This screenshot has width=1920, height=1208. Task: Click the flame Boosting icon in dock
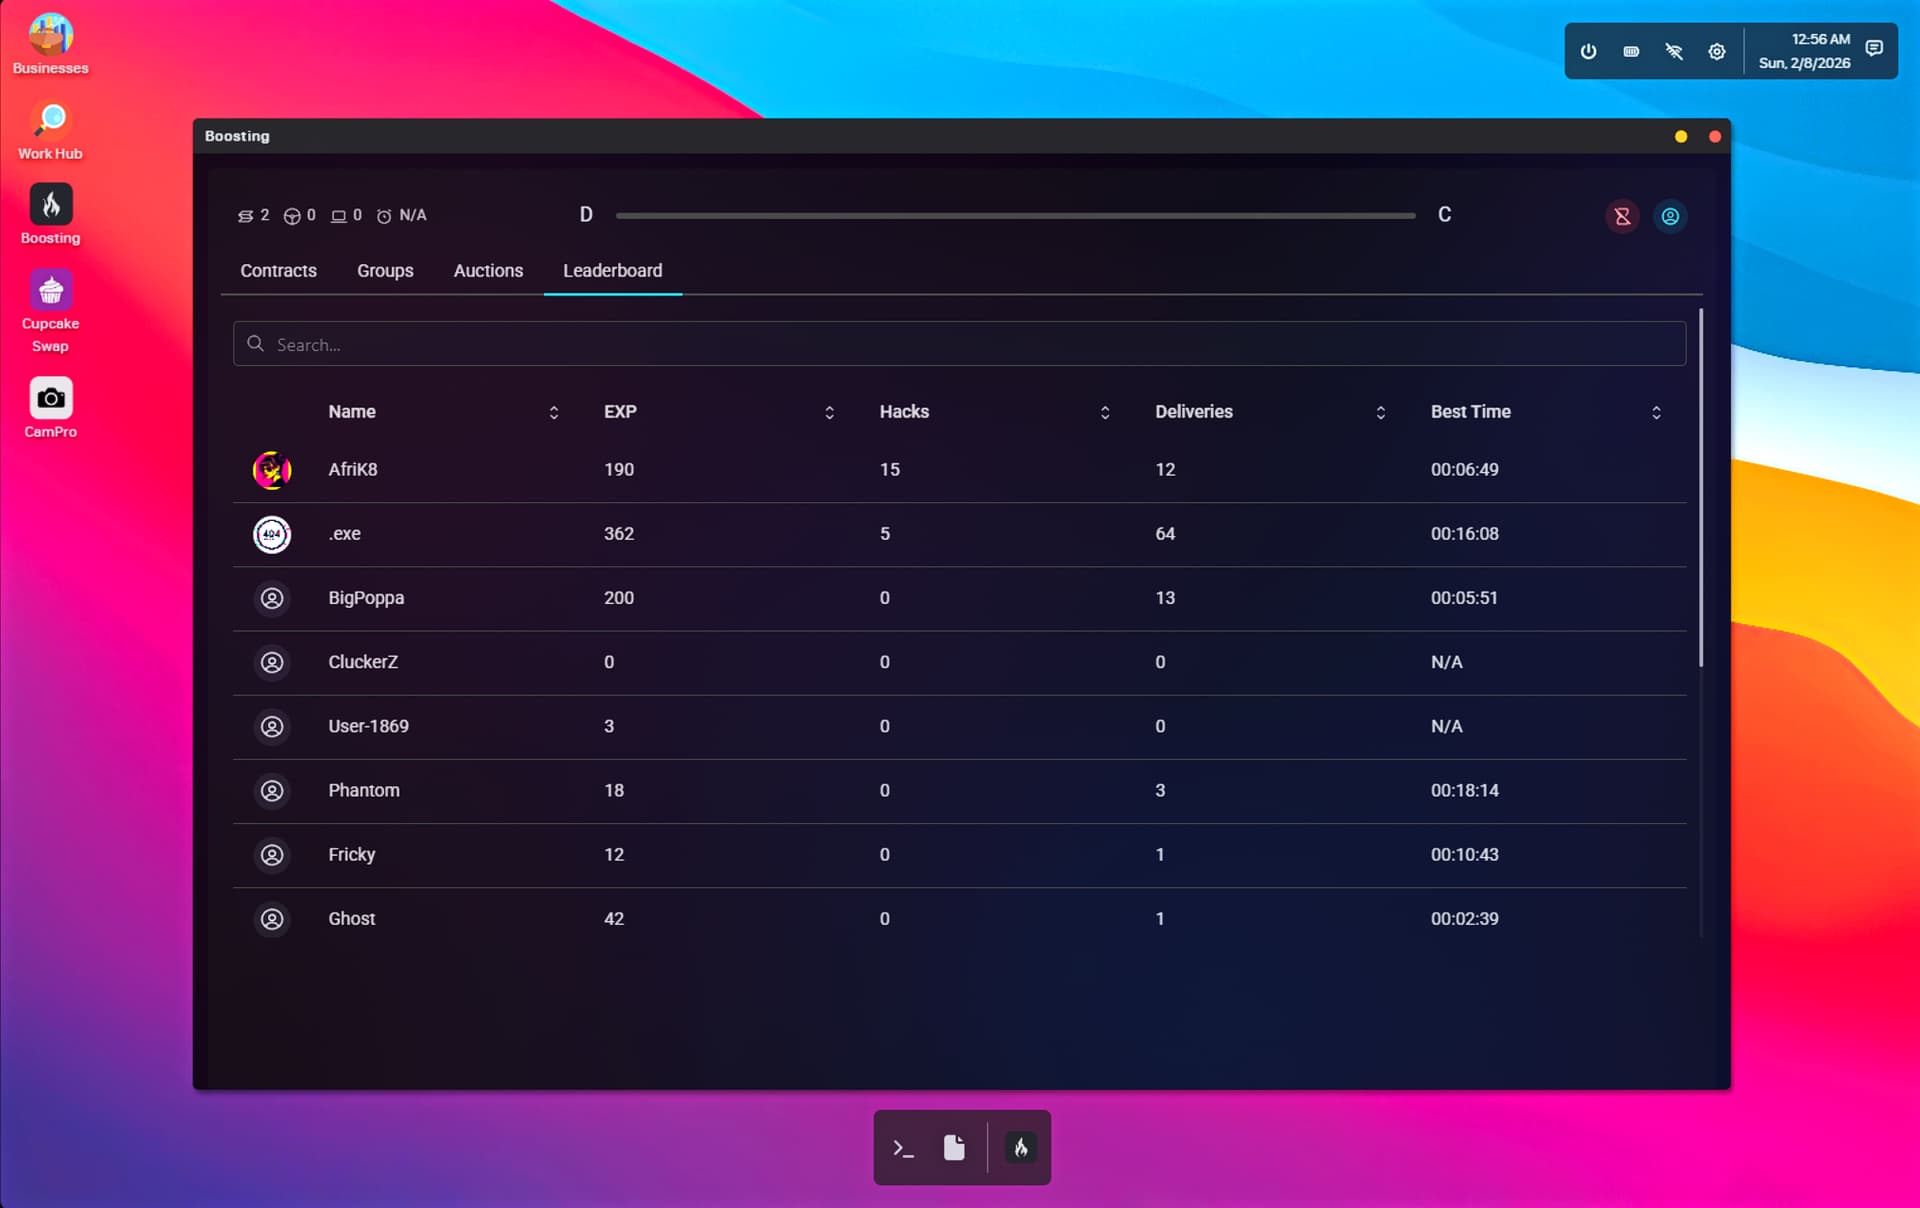(1020, 1148)
